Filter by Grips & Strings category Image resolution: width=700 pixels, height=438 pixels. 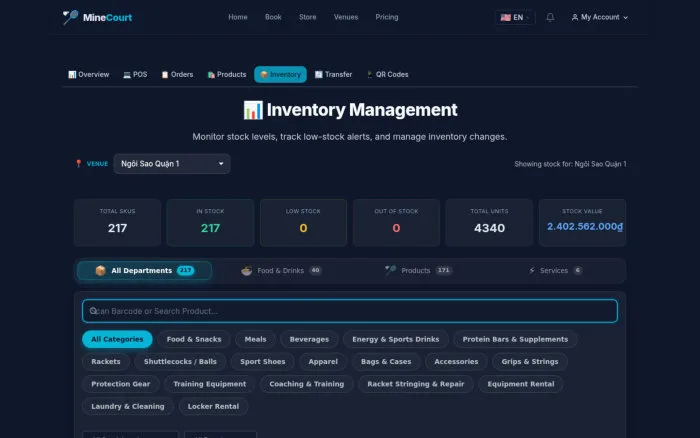(x=529, y=362)
